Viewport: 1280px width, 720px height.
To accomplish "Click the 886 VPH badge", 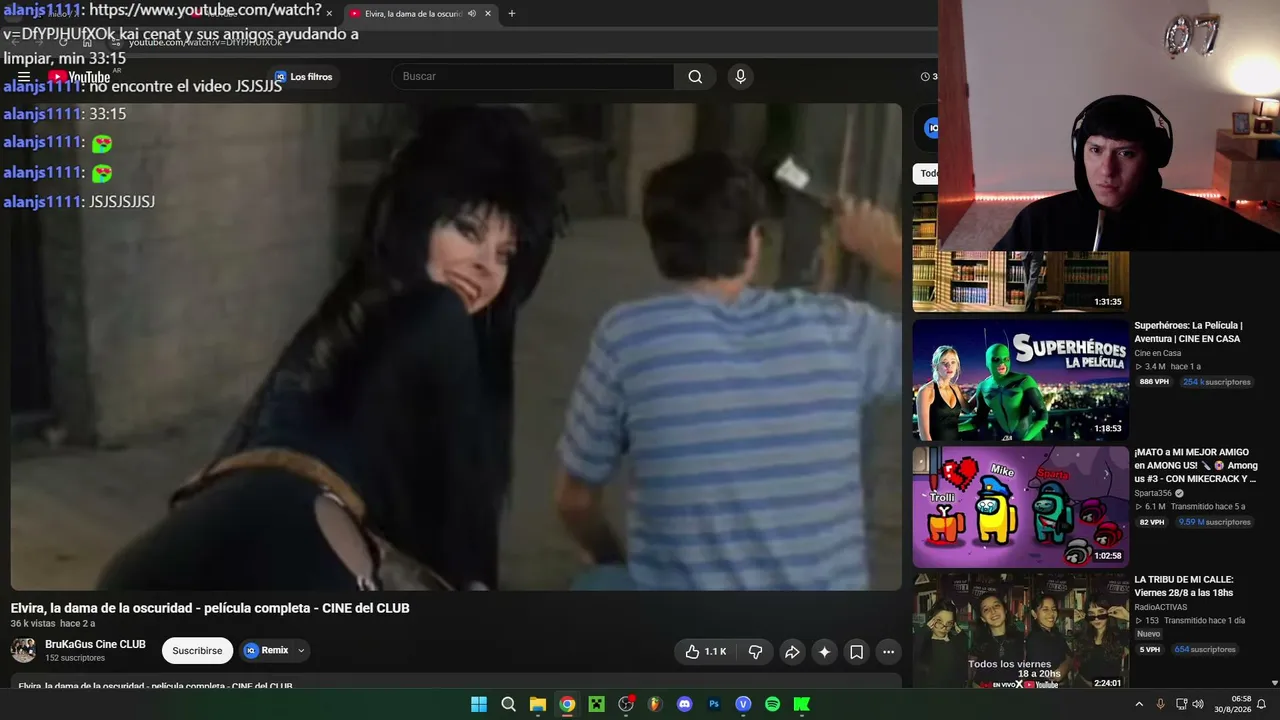I will [x=1154, y=382].
